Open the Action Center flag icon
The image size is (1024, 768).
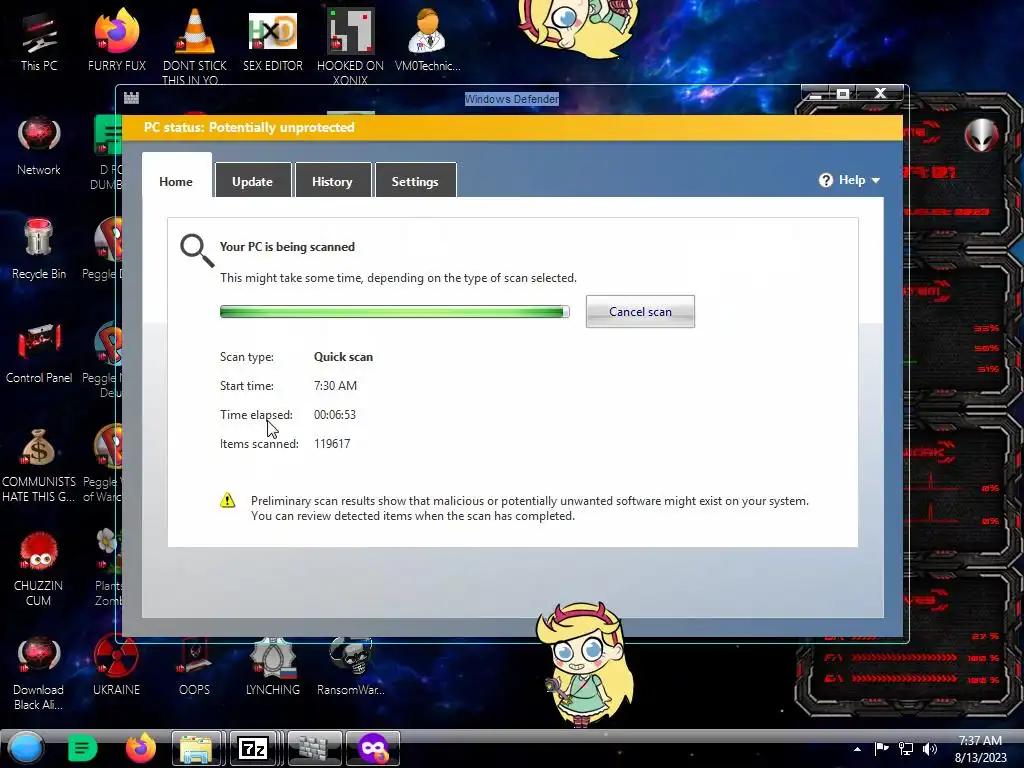tap(882, 748)
